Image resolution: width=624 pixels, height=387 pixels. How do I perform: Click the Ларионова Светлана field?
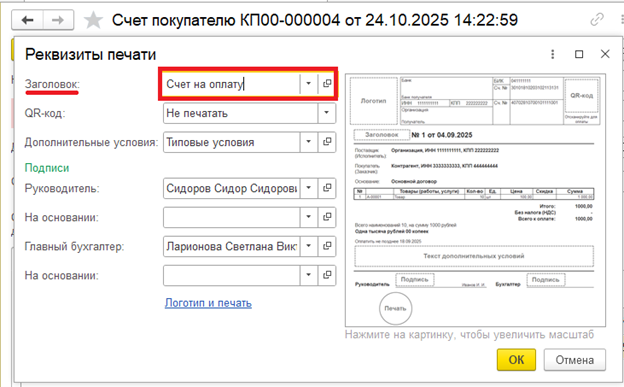click(x=231, y=246)
